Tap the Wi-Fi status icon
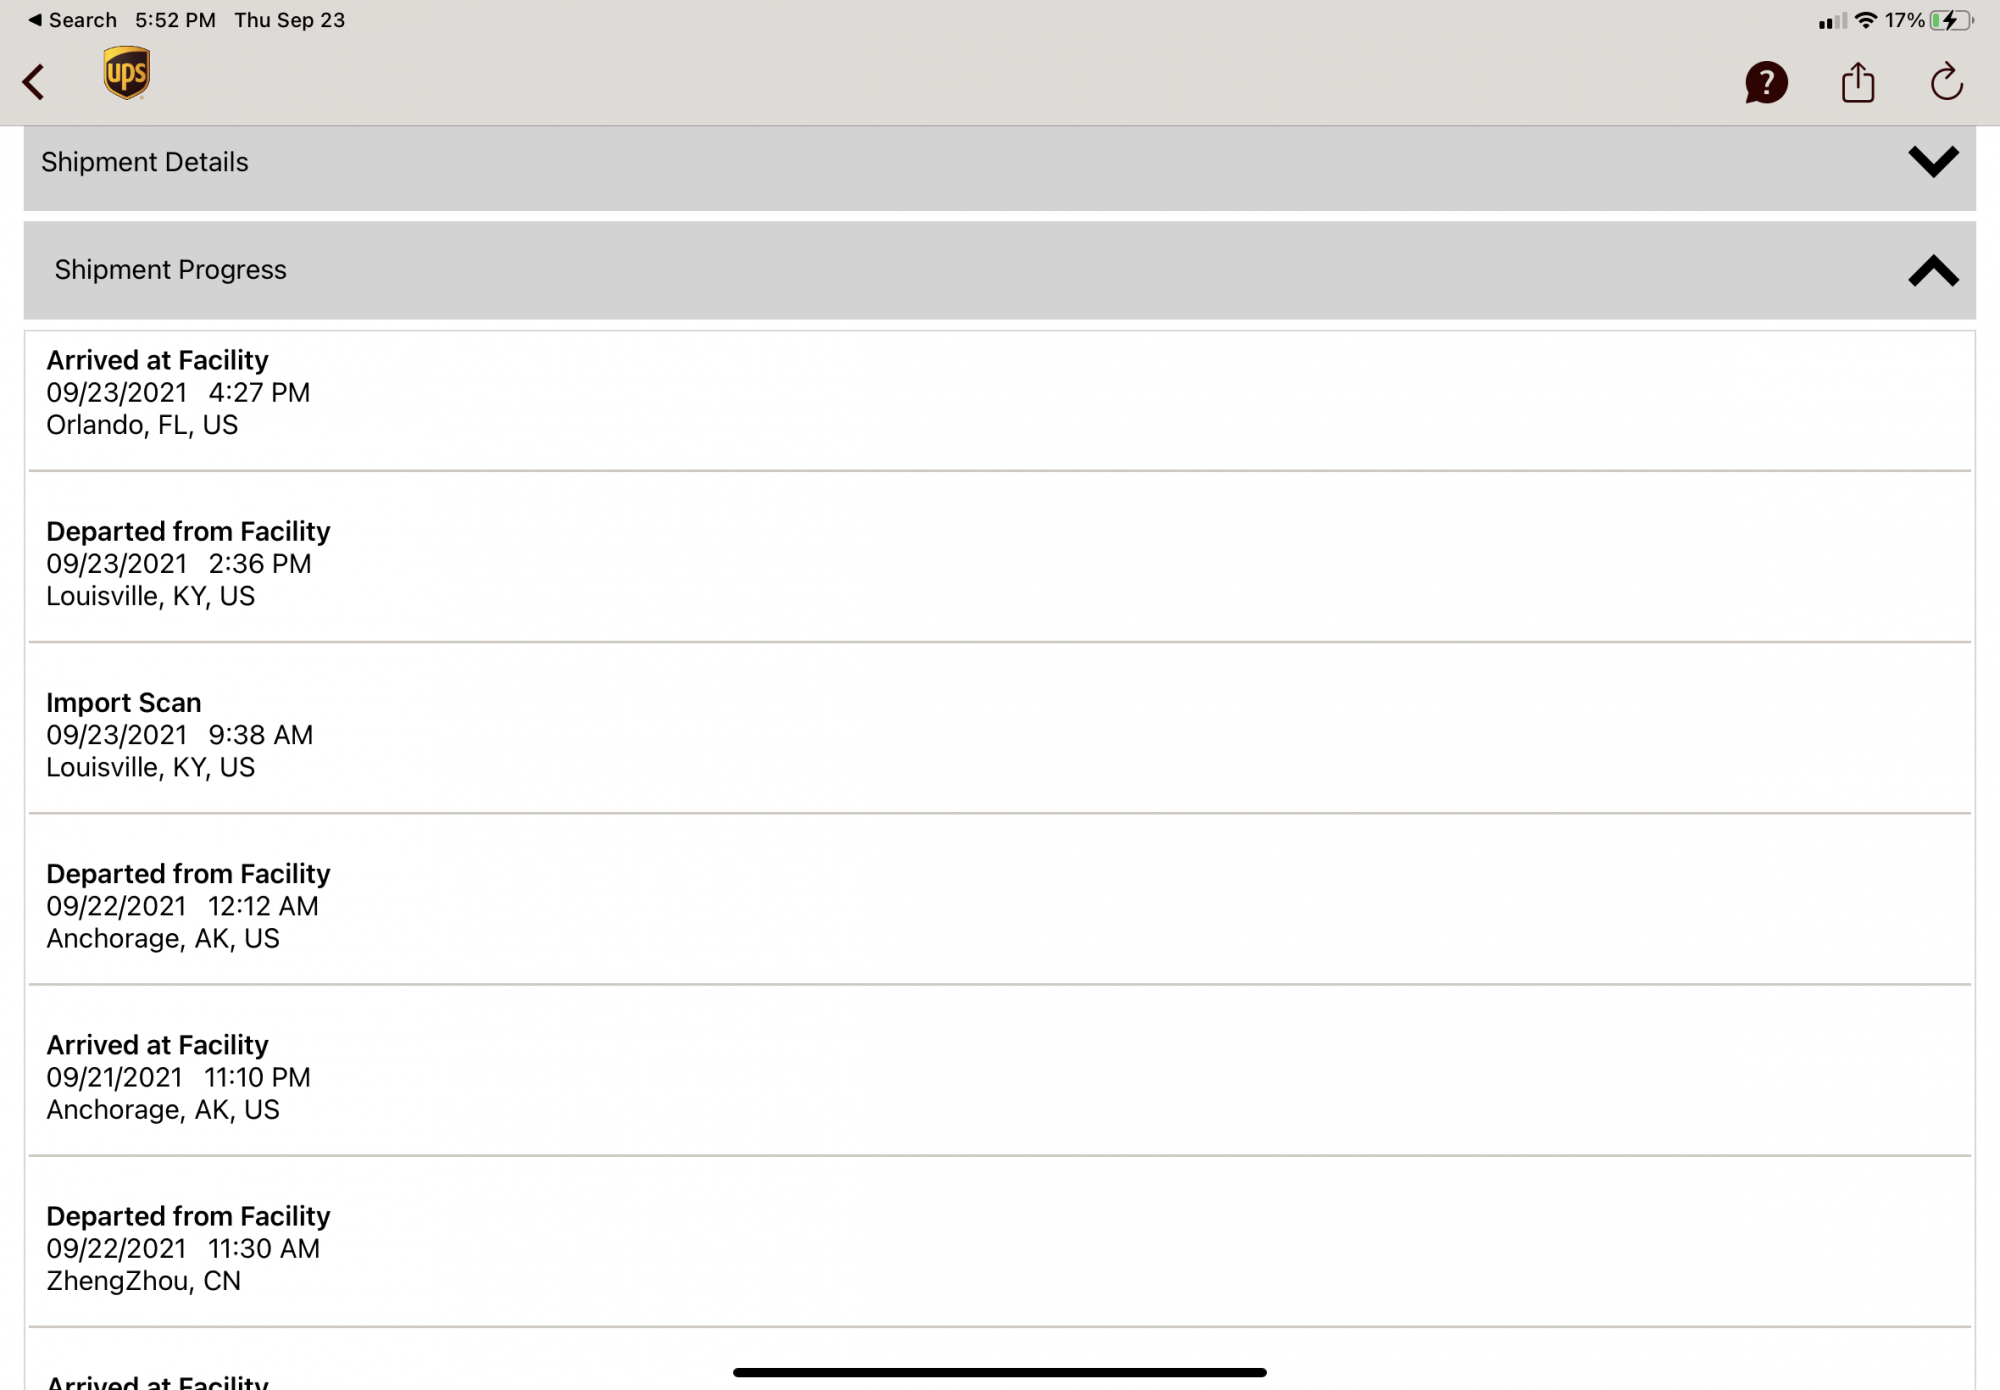 (x=1865, y=20)
